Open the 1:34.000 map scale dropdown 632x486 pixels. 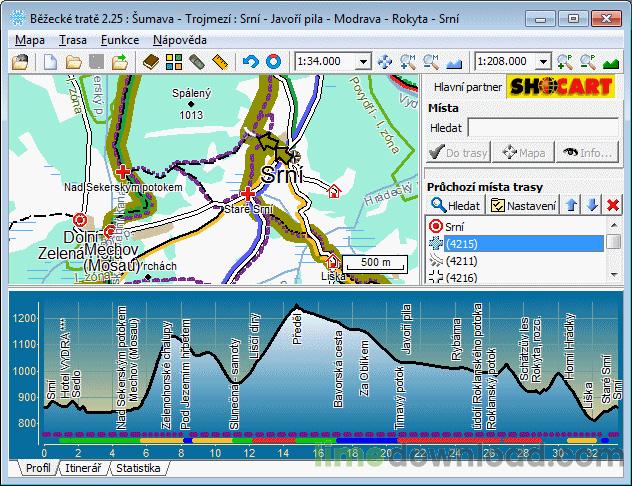click(363, 62)
